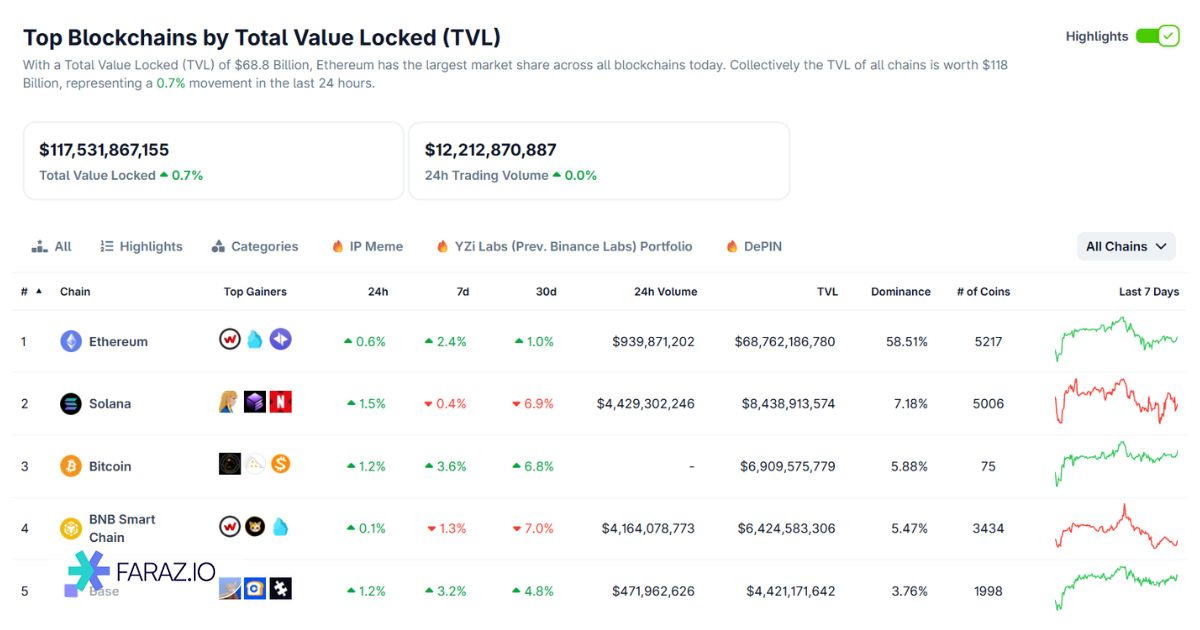
Task: Click the Ethereum chain logo icon
Action: pyautogui.click(x=71, y=341)
